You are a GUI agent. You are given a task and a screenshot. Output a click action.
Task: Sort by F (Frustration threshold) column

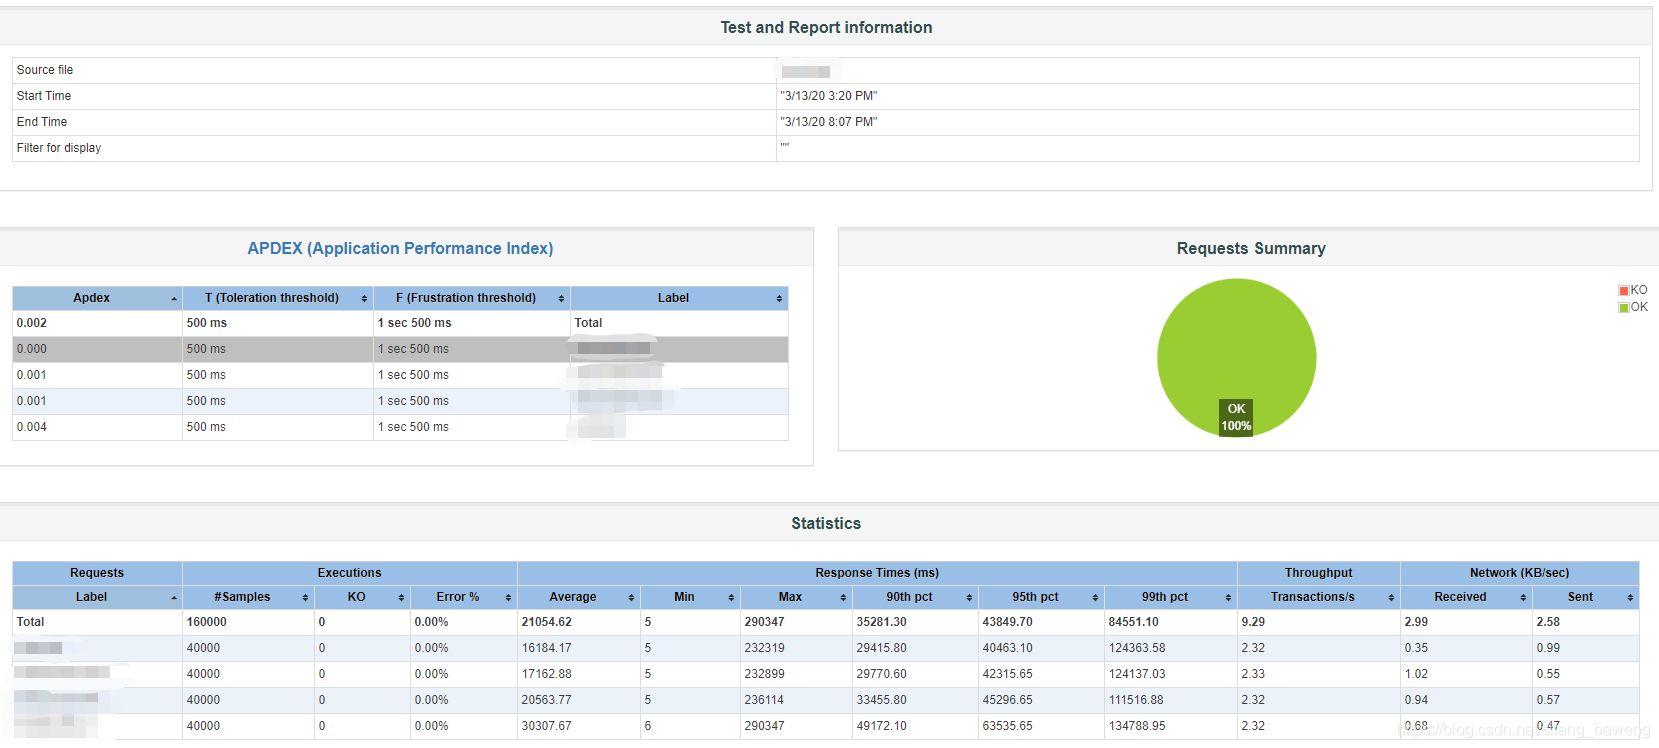click(x=471, y=298)
